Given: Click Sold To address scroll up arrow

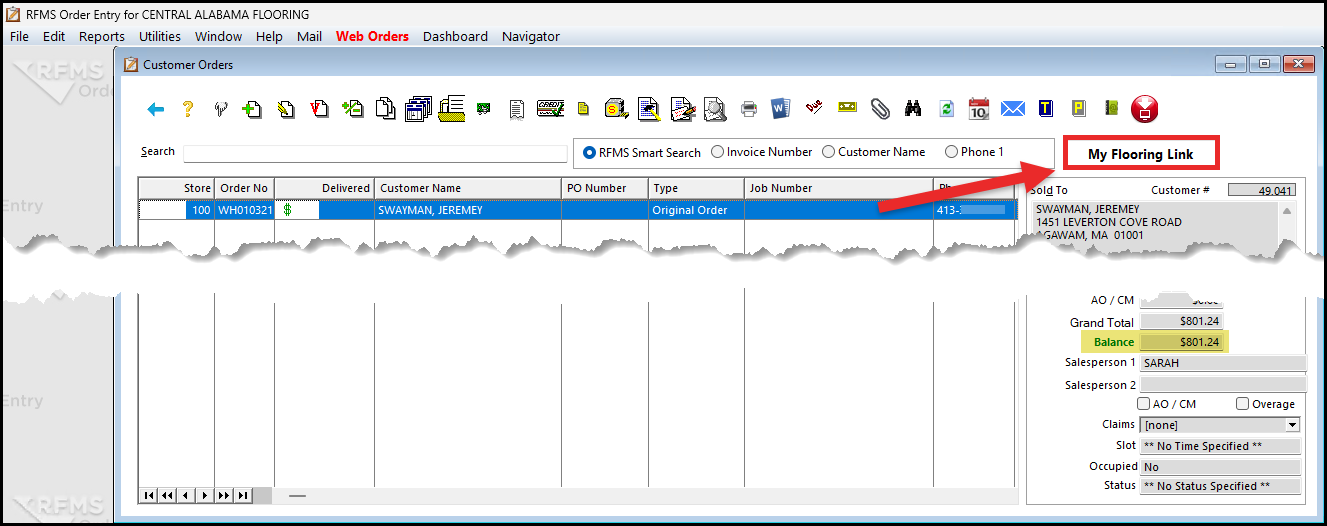Looking at the screenshot, I should [x=1286, y=211].
